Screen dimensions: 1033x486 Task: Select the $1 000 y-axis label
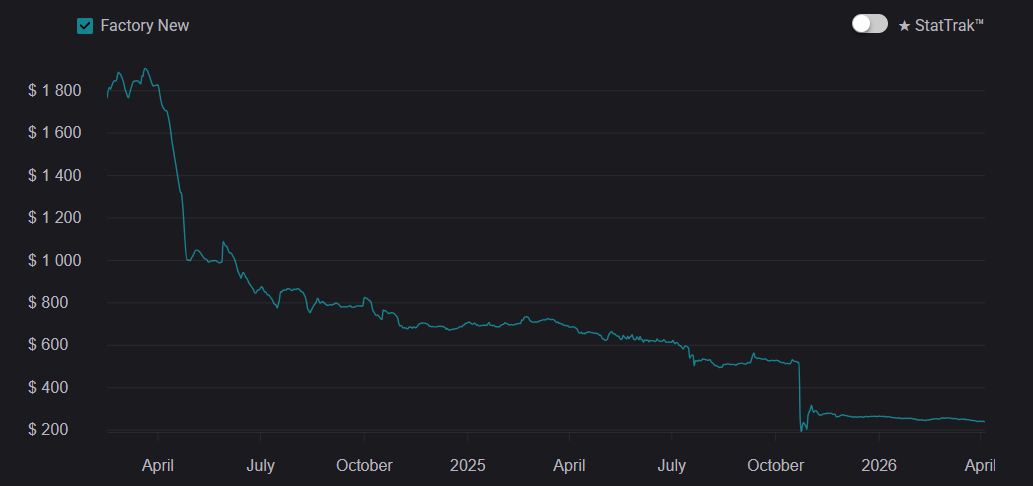pyautogui.click(x=54, y=261)
